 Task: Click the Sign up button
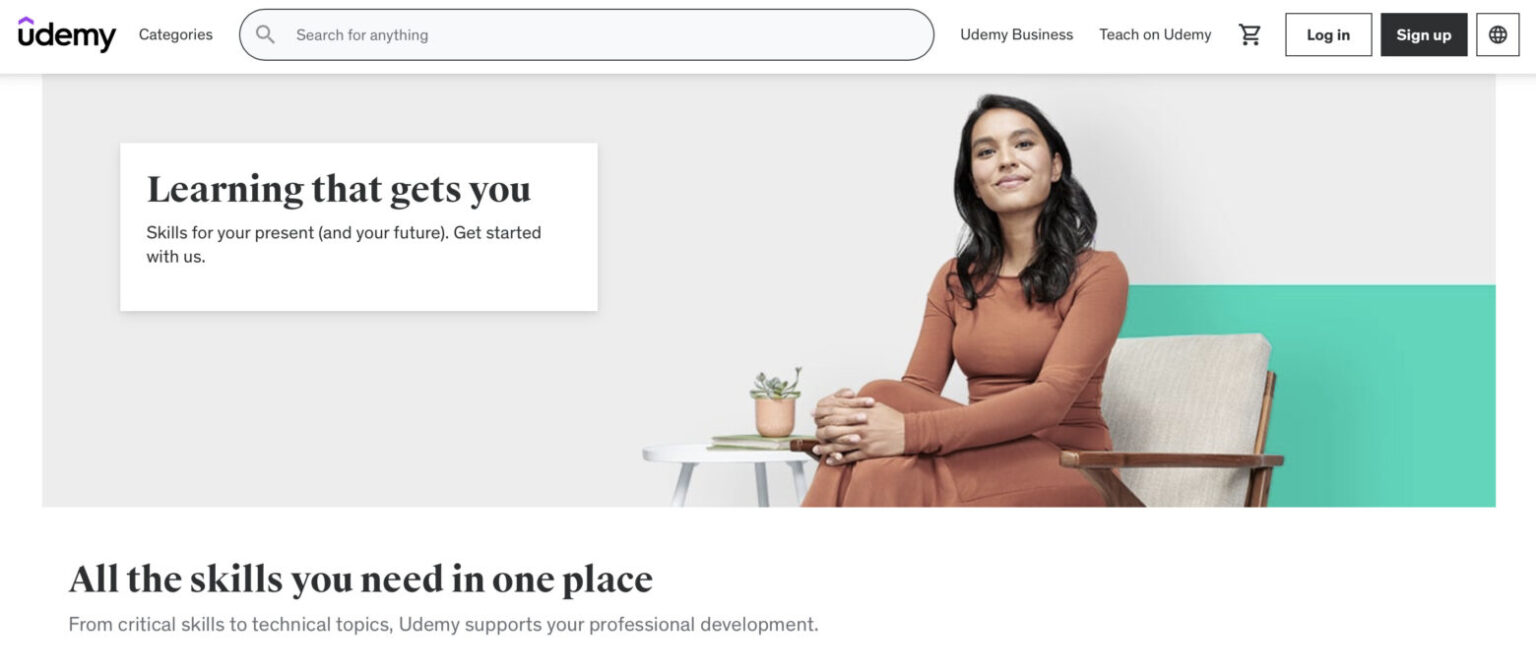[x=1423, y=35]
